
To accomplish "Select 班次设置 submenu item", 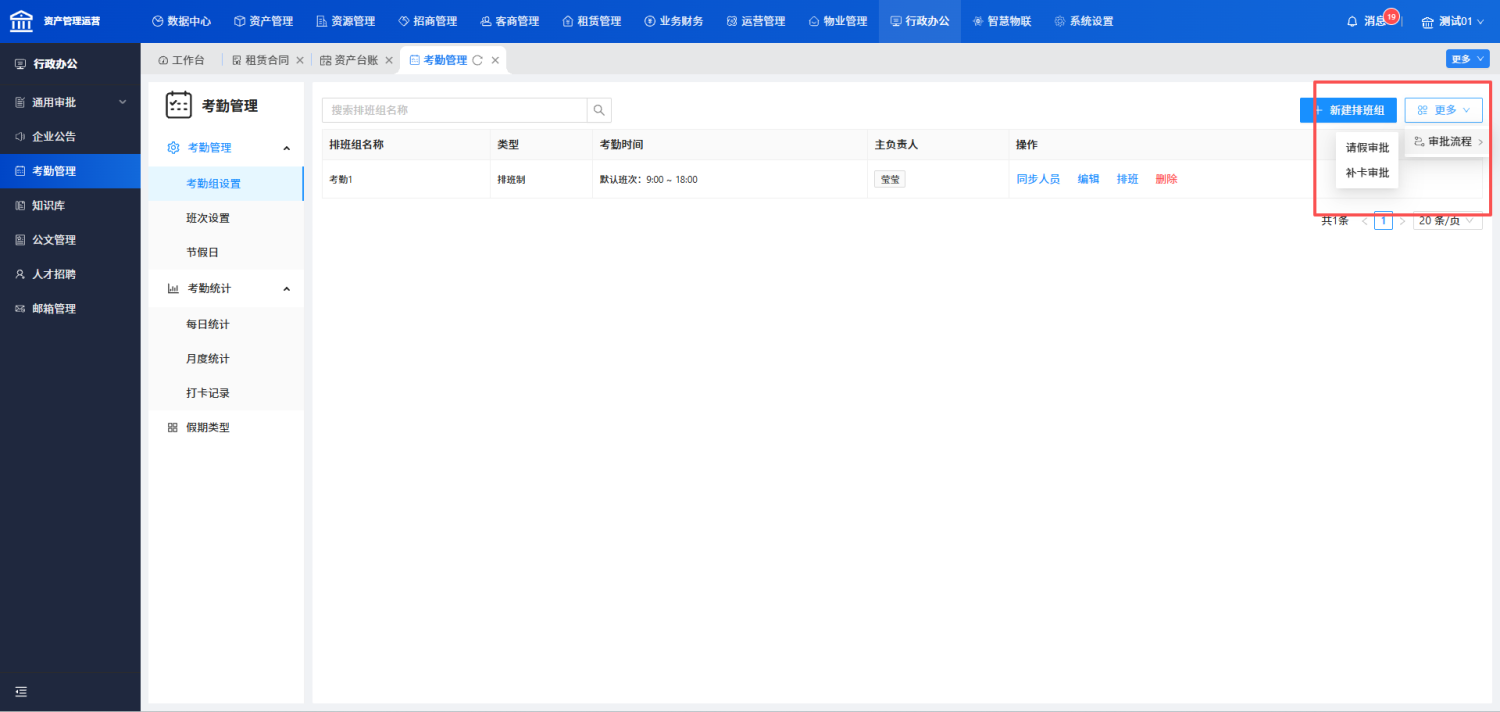I will pyautogui.click(x=226, y=218).
